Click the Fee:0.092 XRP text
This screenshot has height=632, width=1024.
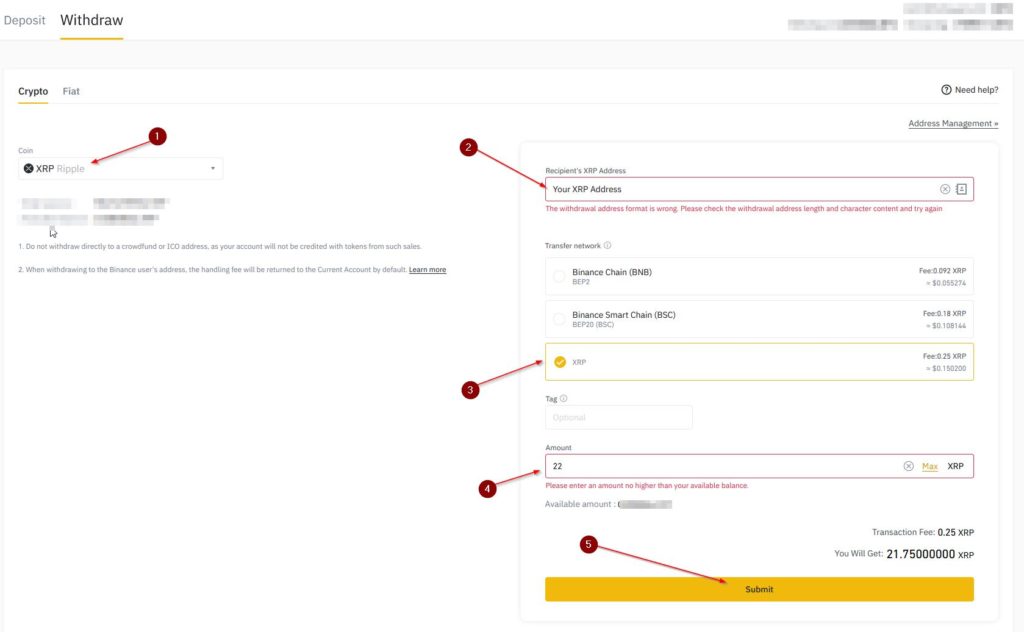tap(942, 271)
